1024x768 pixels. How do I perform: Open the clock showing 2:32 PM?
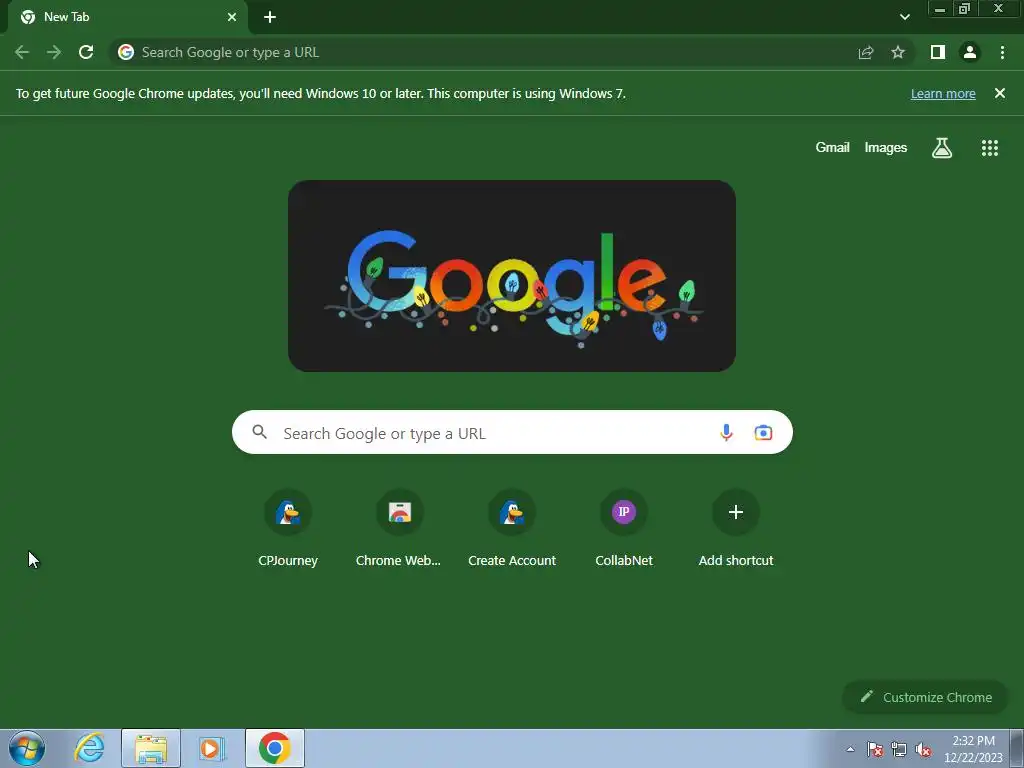973,749
